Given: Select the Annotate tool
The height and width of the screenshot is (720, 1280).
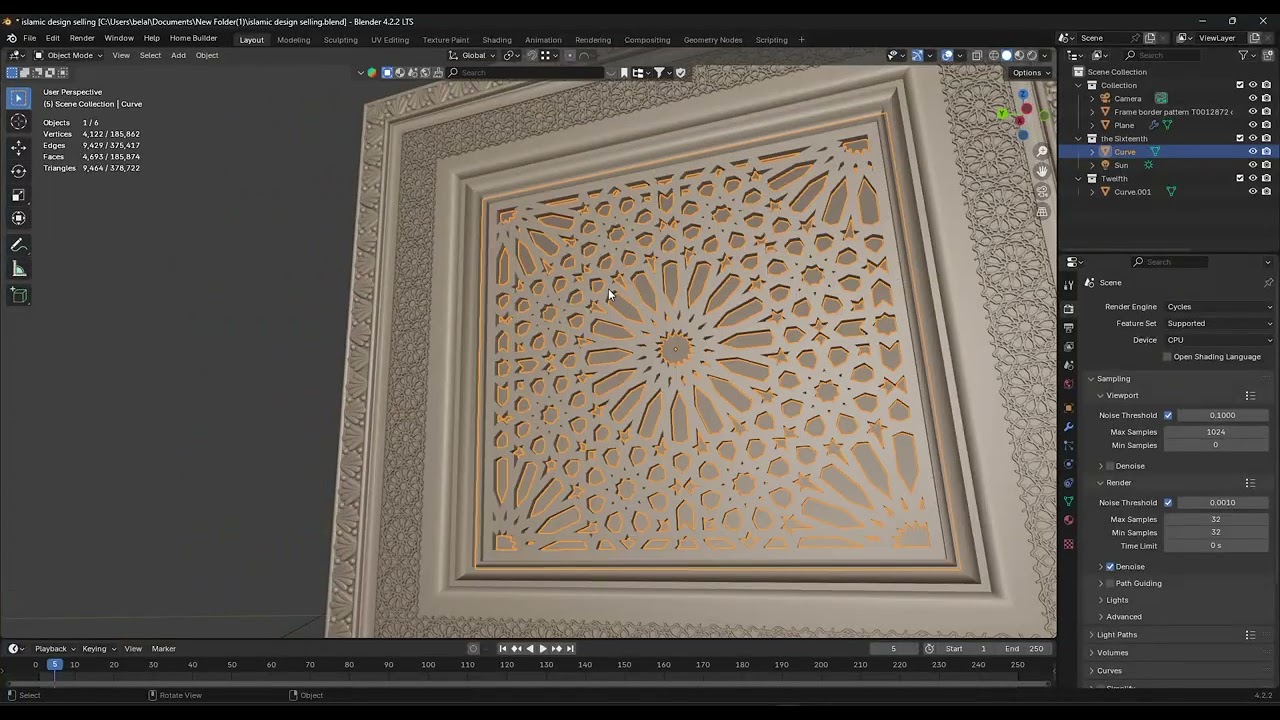Looking at the screenshot, I should pos(18,245).
